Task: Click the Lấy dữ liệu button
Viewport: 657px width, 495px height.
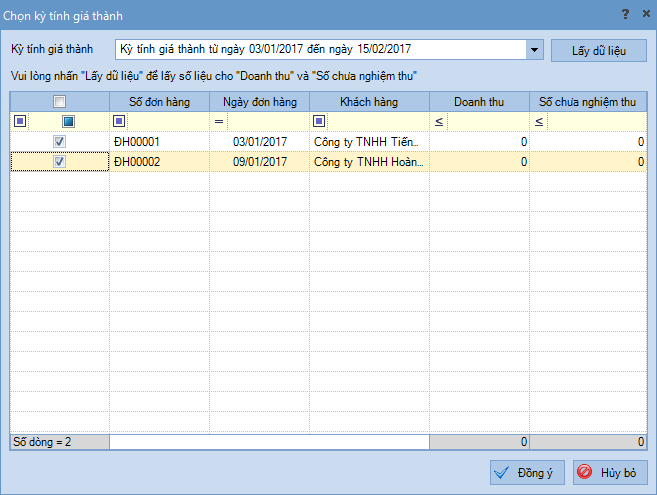Action: [598, 49]
